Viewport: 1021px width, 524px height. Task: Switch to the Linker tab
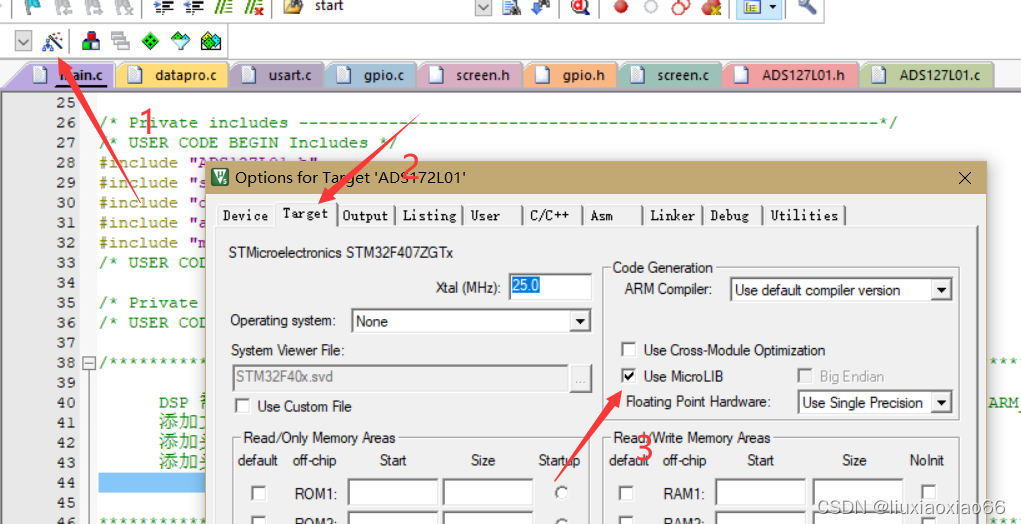(x=673, y=215)
